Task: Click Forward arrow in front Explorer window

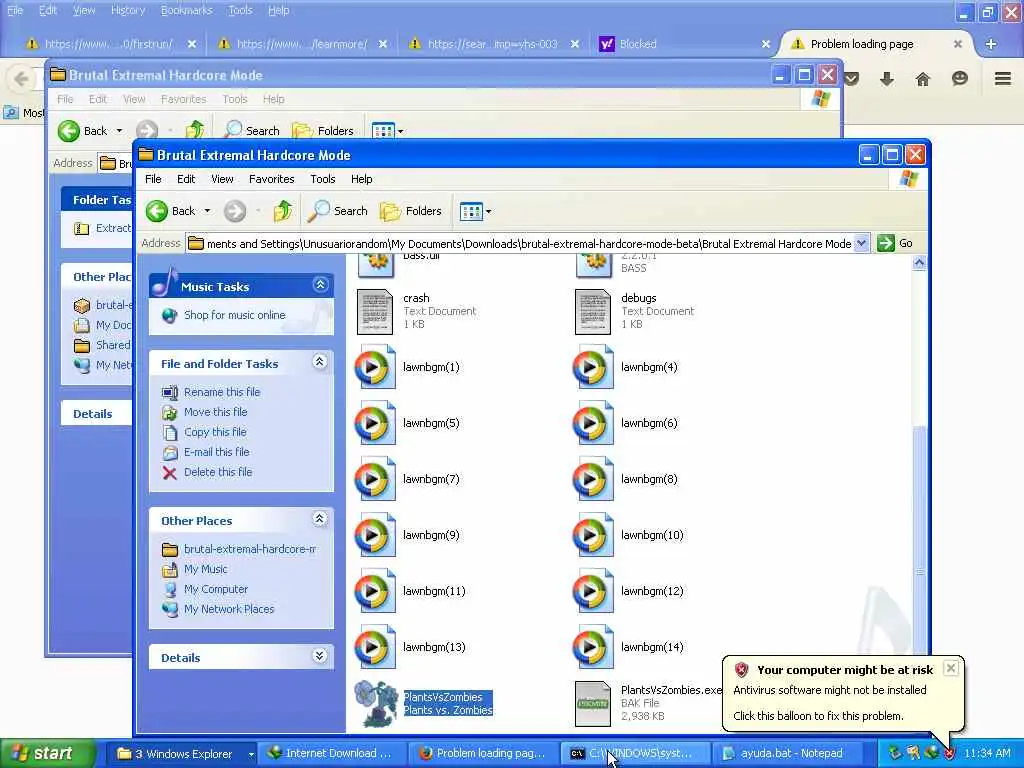Action: pyautogui.click(x=235, y=211)
